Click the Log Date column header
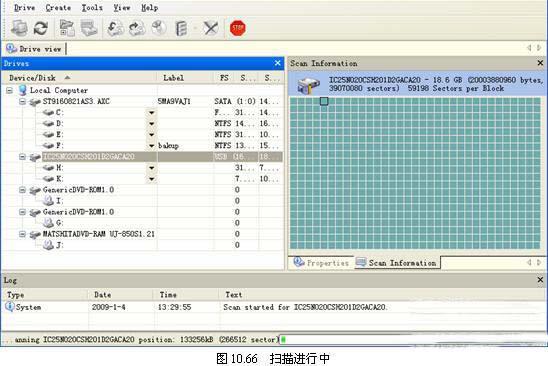 point(120,295)
